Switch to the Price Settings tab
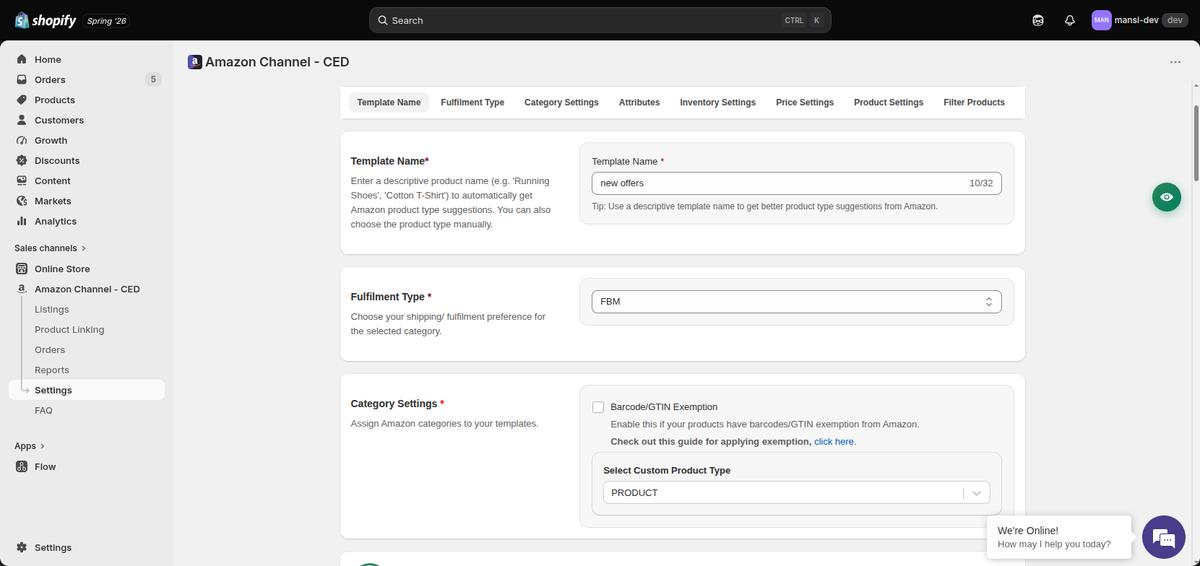Image resolution: width=1200 pixels, height=566 pixels. coord(805,102)
